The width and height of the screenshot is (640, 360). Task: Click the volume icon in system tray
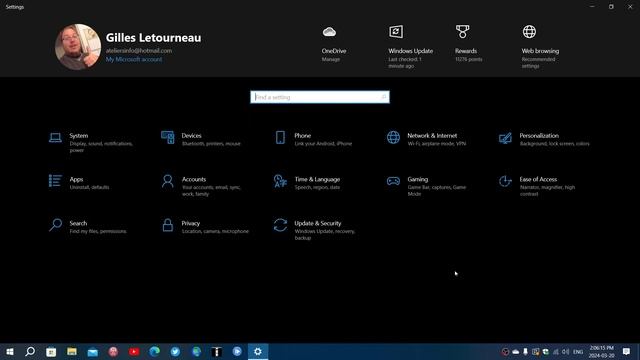(566, 351)
